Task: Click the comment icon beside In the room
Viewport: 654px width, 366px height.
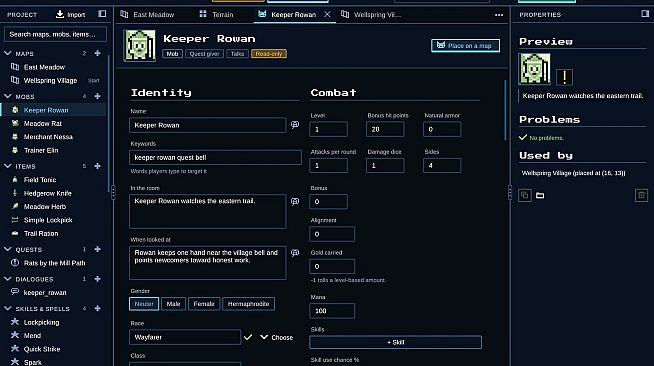Action: click(x=295, y=201)
